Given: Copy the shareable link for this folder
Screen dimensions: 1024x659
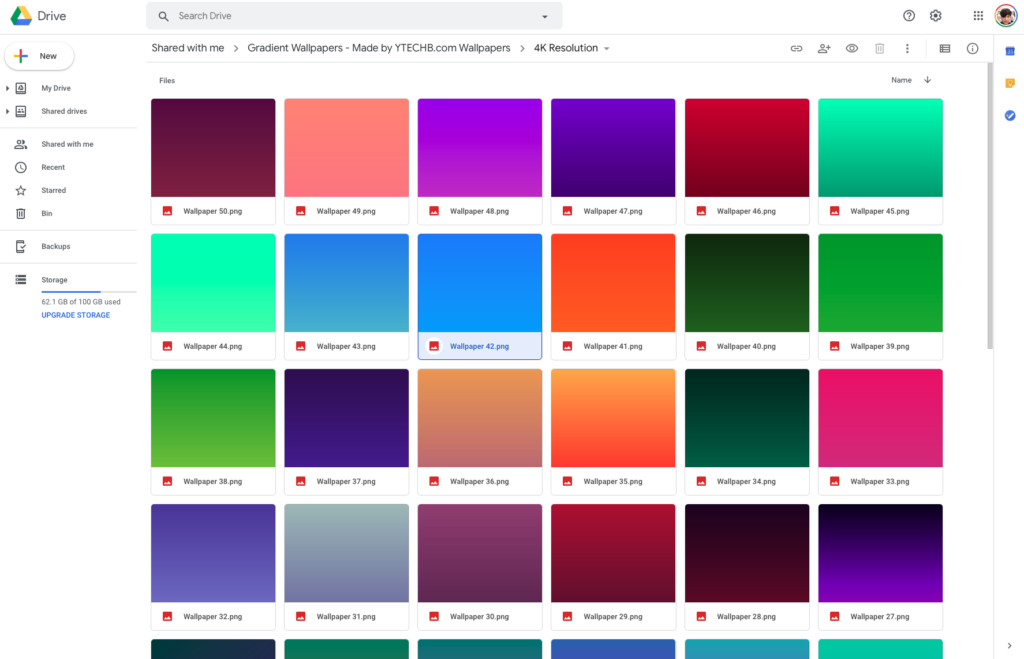Looking at the screenshot, I should [x=796, y=47].
